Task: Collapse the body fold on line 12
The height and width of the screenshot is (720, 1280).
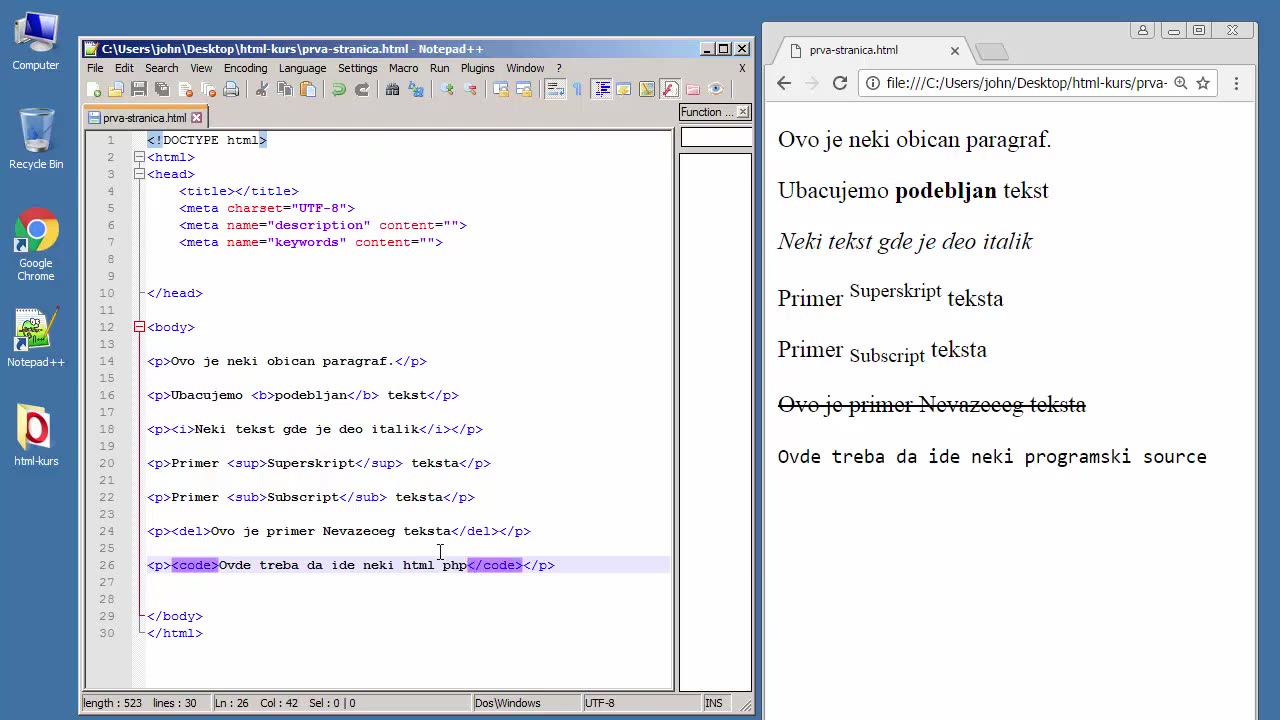Action: coord(139,327)
